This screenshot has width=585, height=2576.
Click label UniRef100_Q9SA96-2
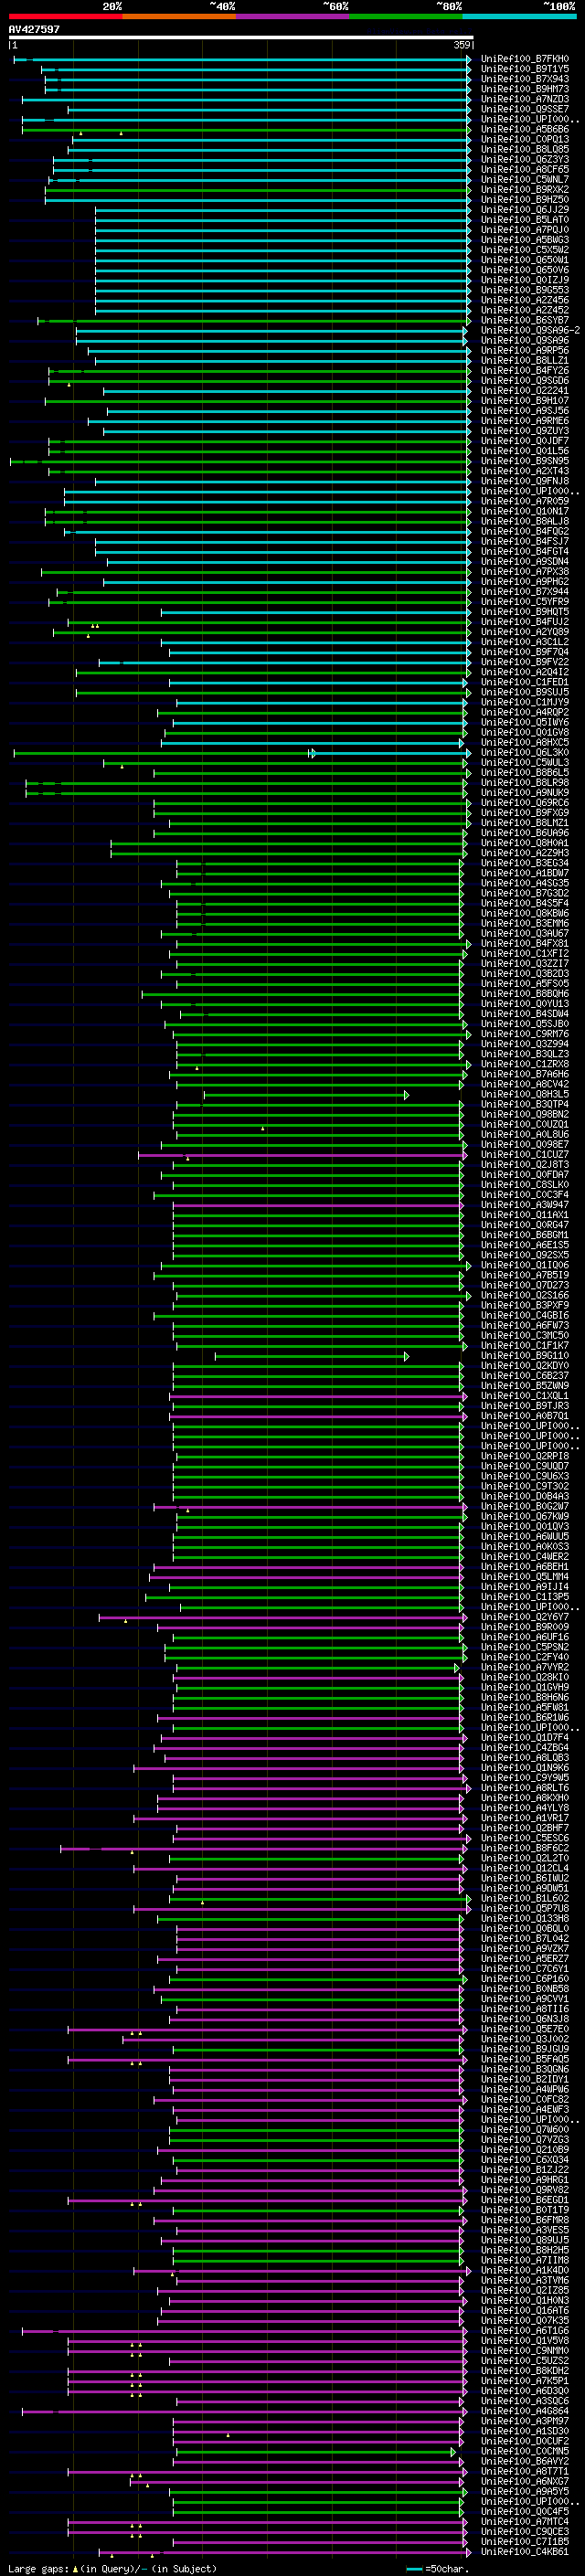coord(530,330)
